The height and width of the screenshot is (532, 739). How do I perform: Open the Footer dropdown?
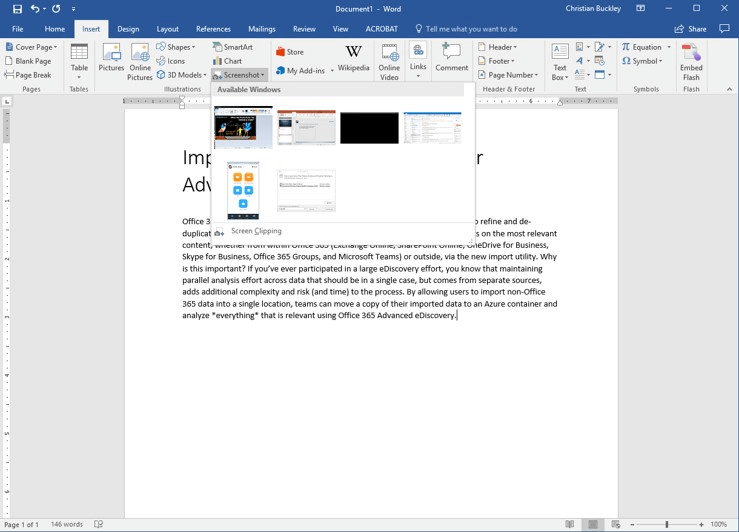coord(496,61)
